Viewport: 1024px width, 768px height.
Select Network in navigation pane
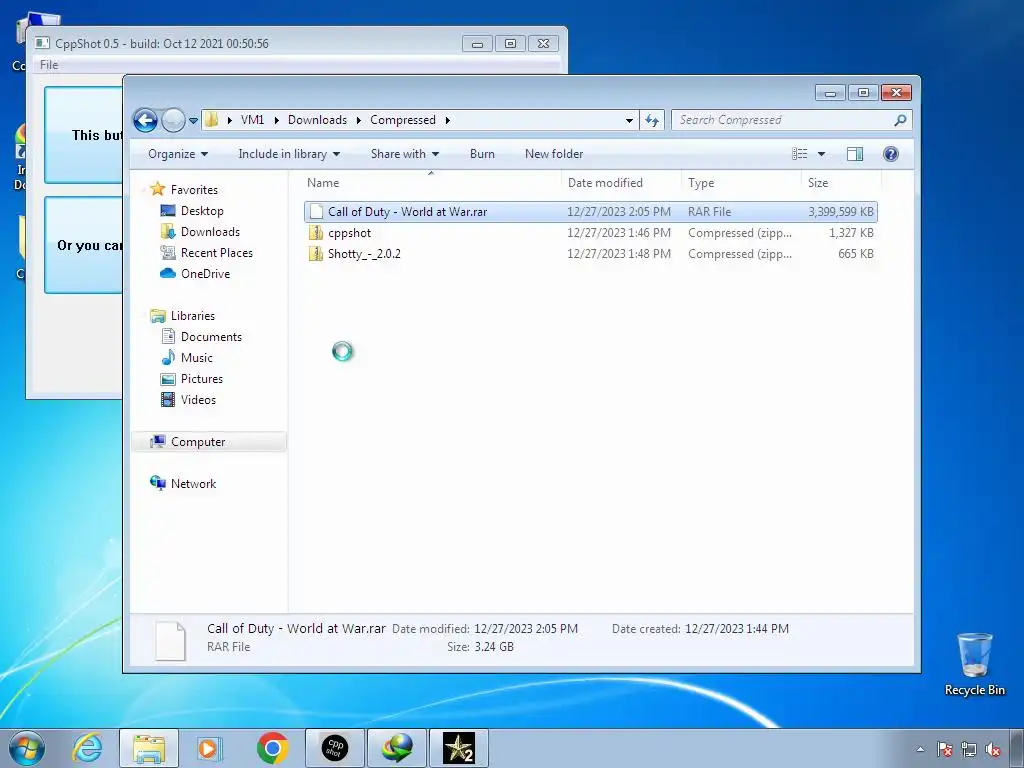click(193, 484)
